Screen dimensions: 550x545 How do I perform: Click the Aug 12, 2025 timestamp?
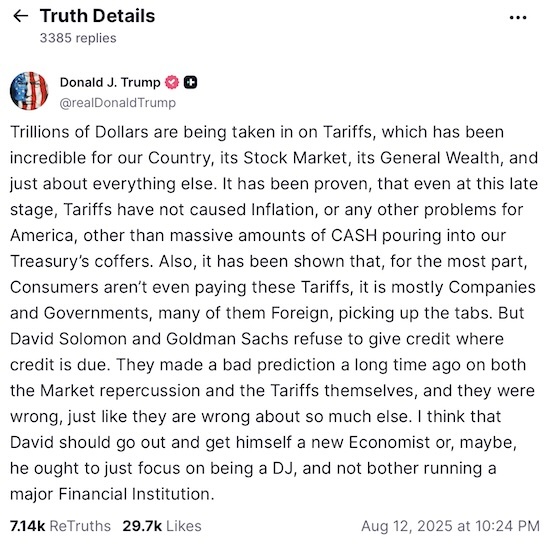pos(450,526)
